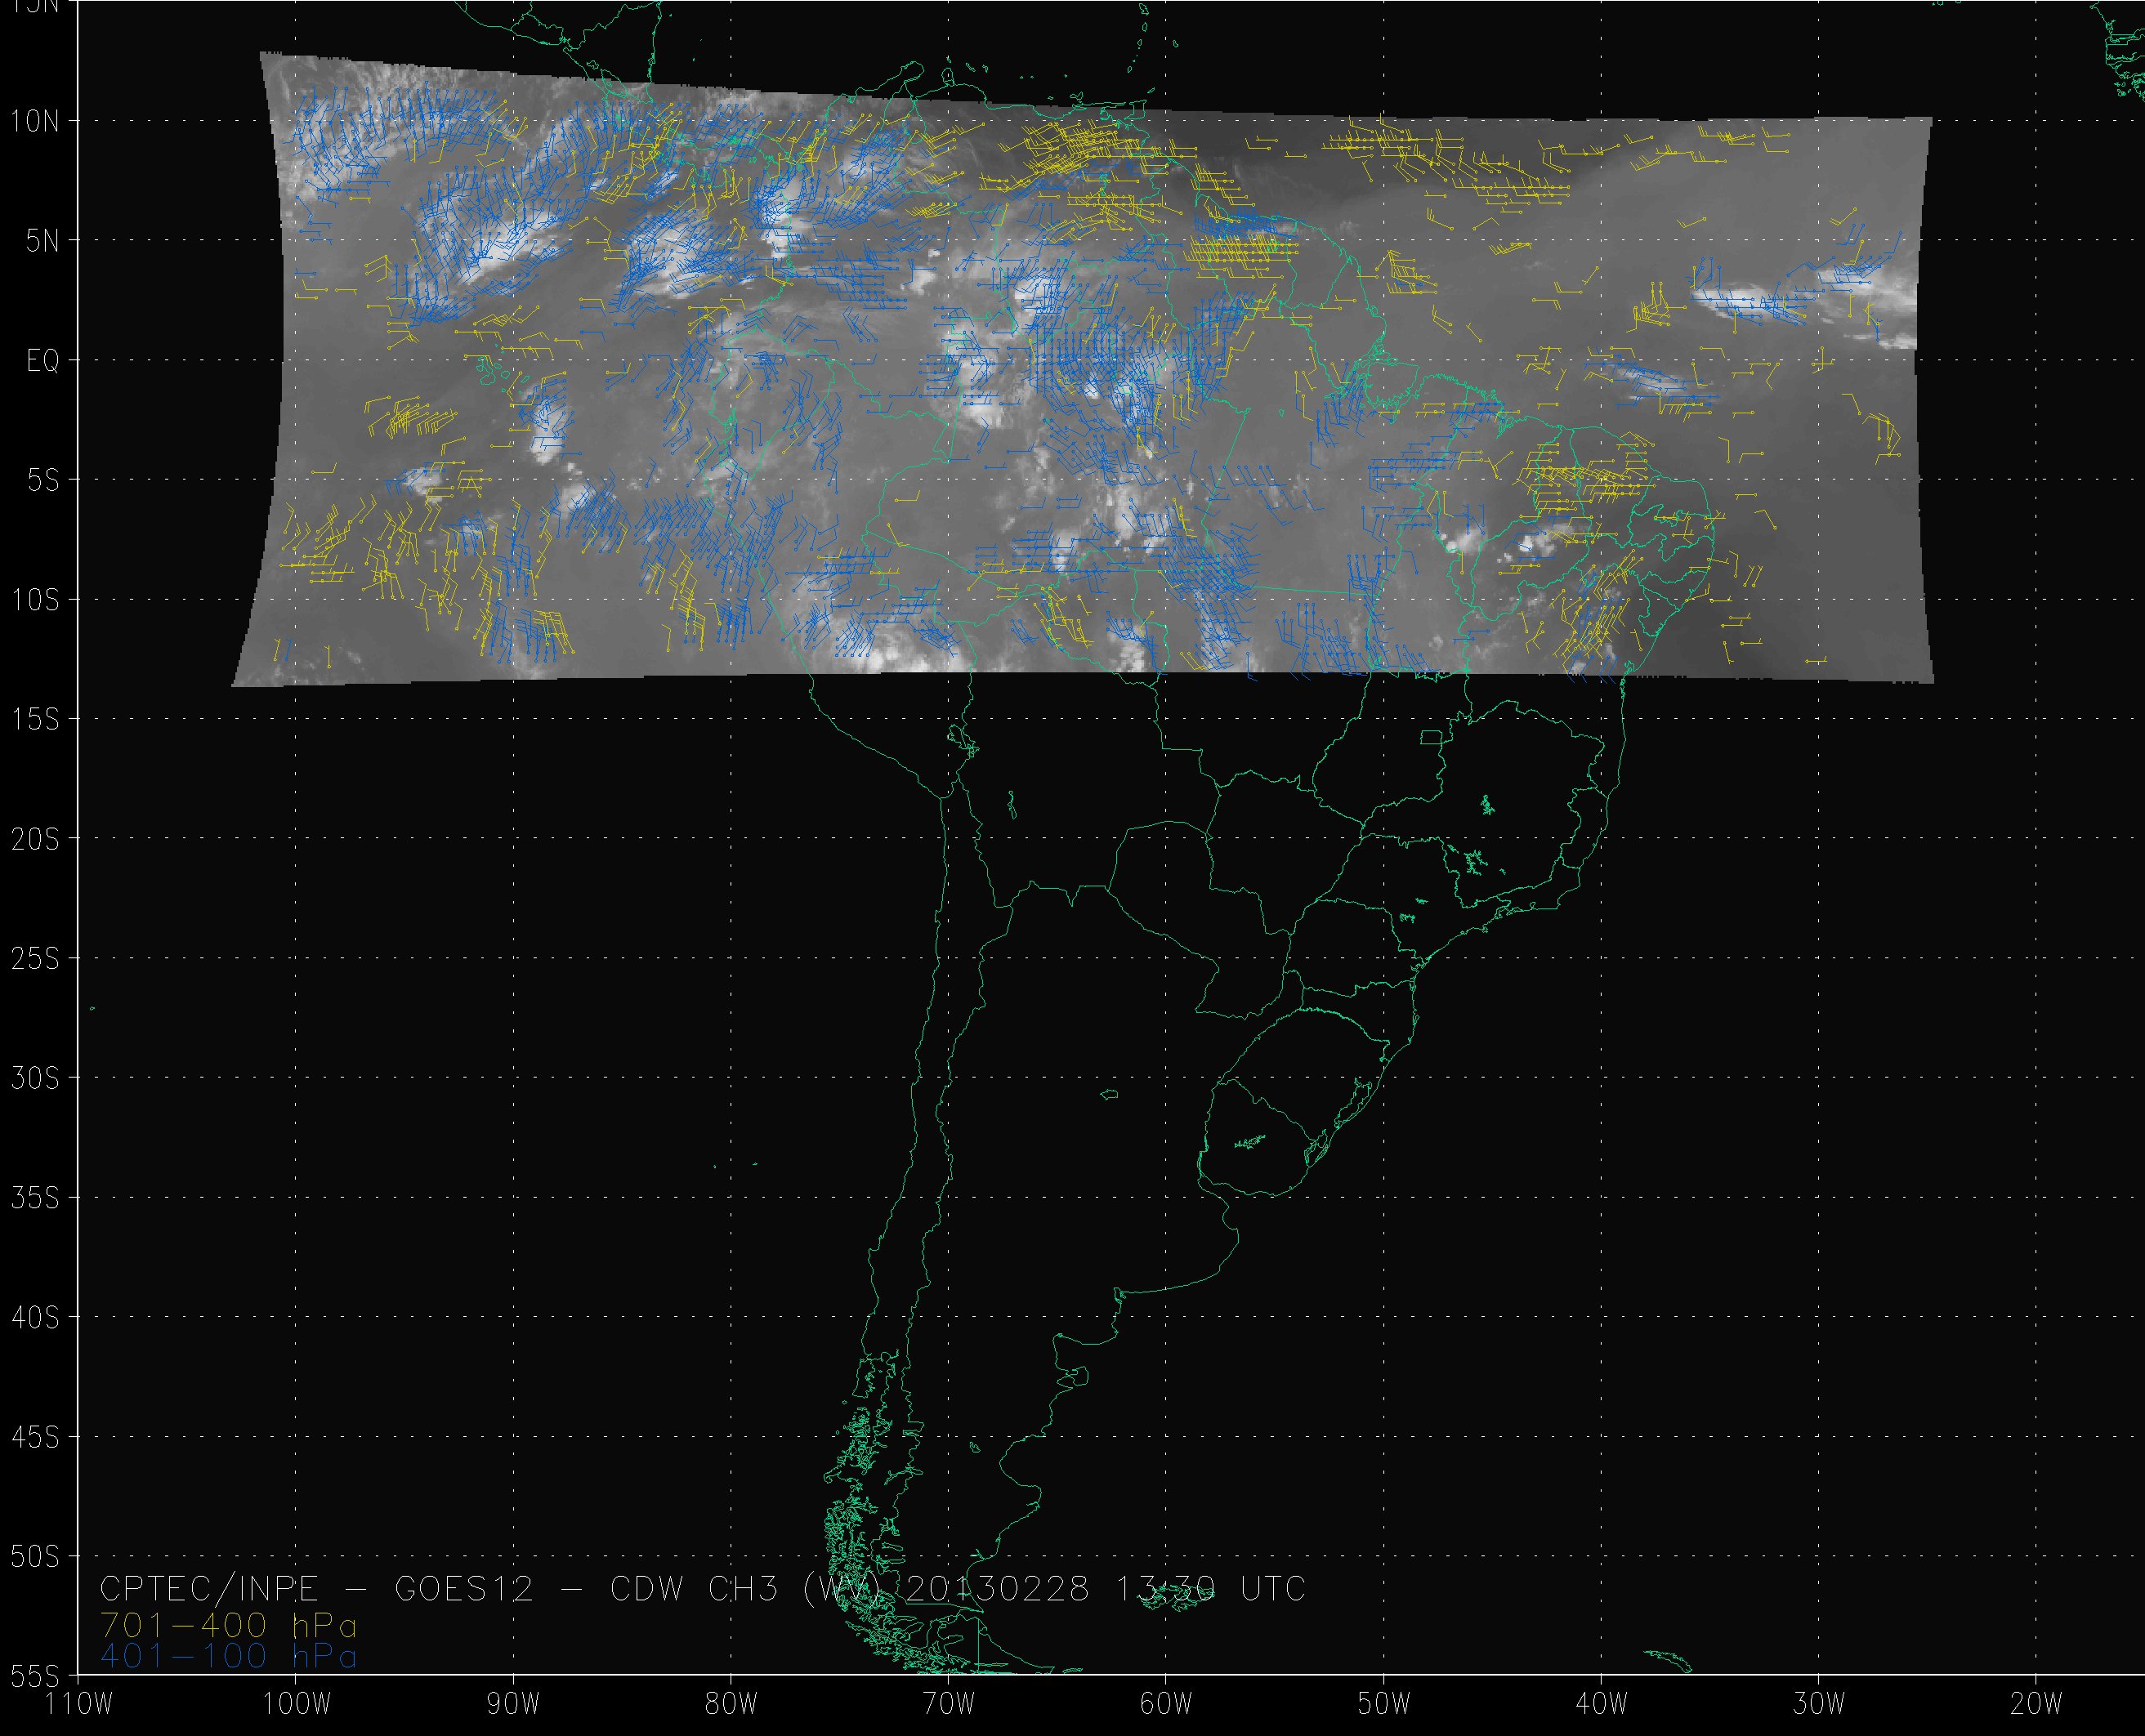
Task: Click the 5N latitude axis label
Action: (43, 241)
